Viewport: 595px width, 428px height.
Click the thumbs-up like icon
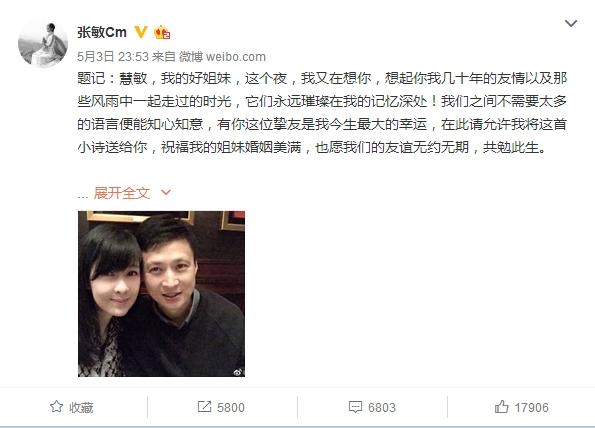pos(501,407)
